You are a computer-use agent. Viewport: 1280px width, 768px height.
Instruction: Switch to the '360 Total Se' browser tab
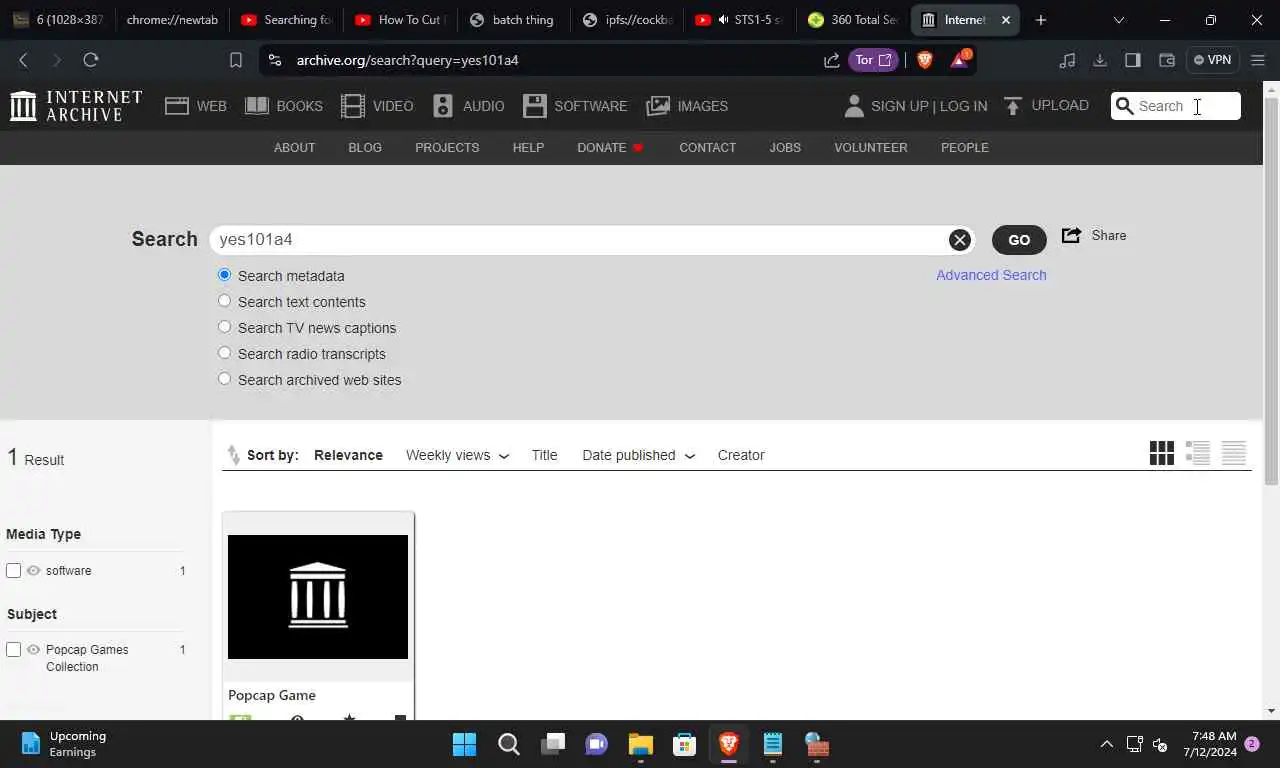[854, 20]
